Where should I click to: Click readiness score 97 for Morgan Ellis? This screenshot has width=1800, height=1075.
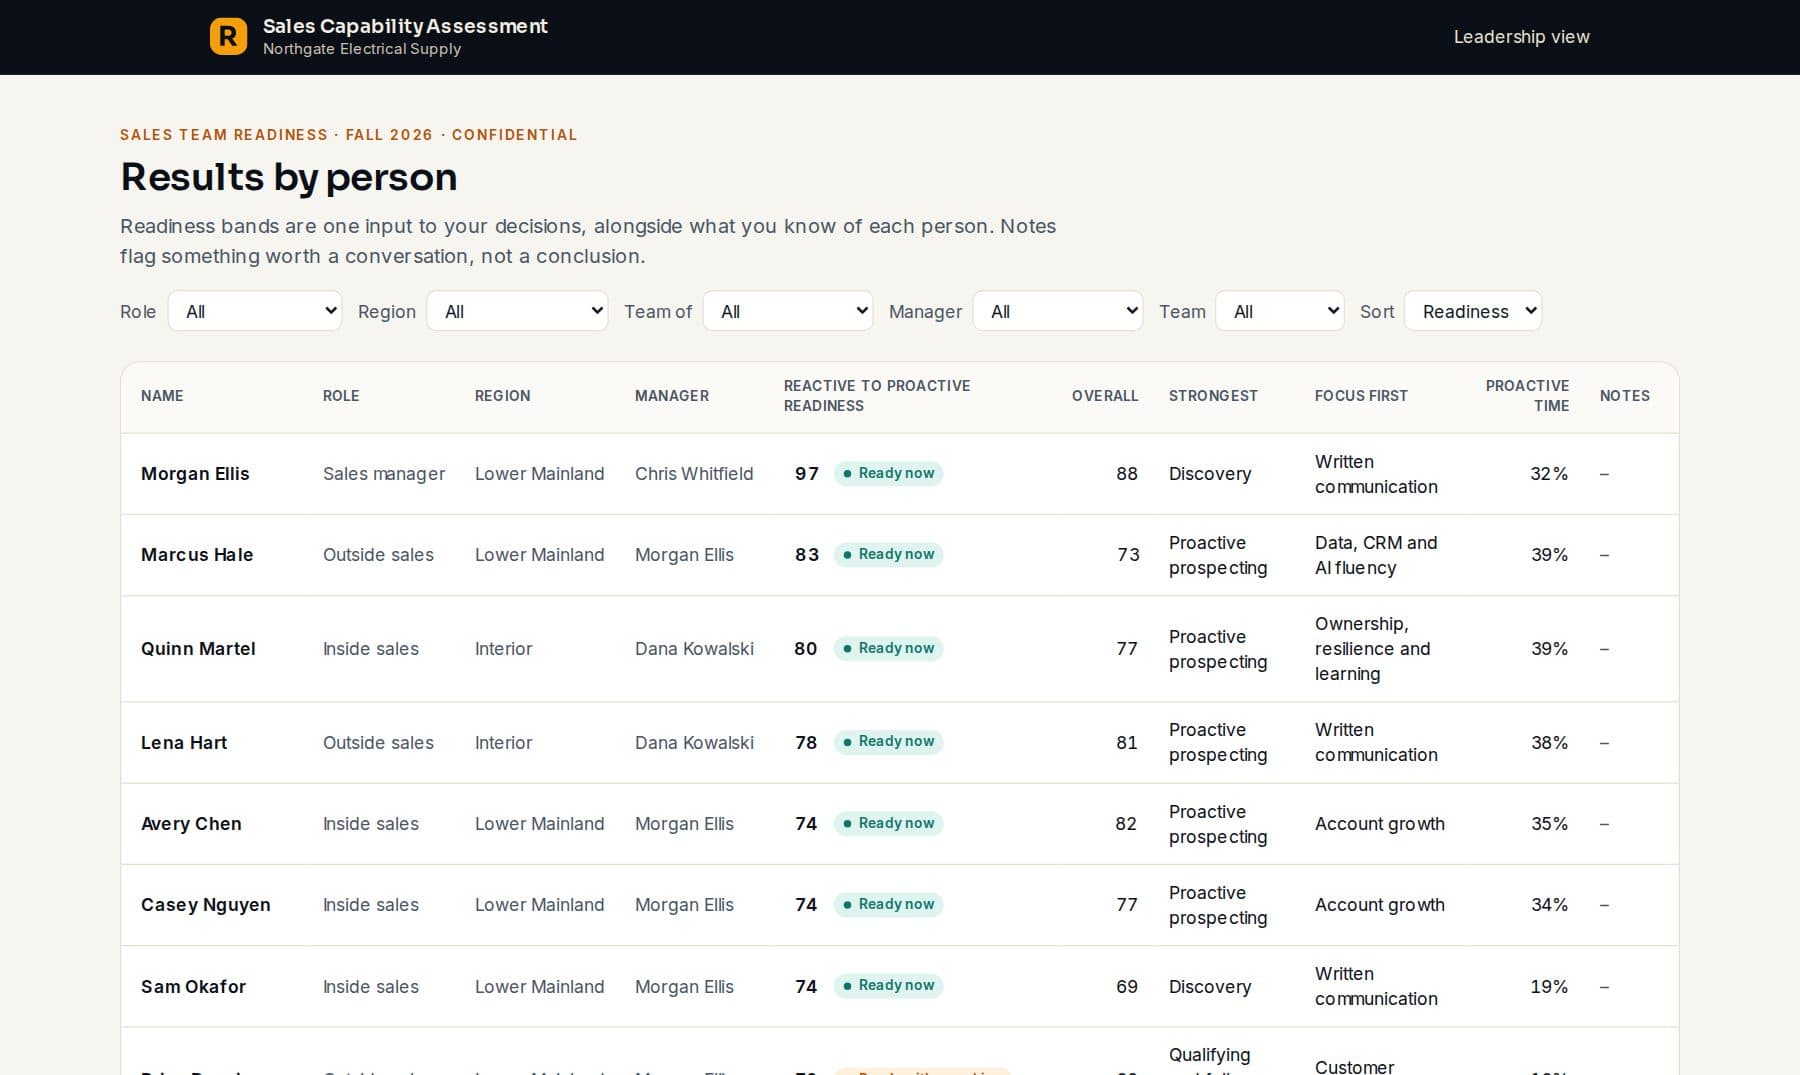pos(807,474)
